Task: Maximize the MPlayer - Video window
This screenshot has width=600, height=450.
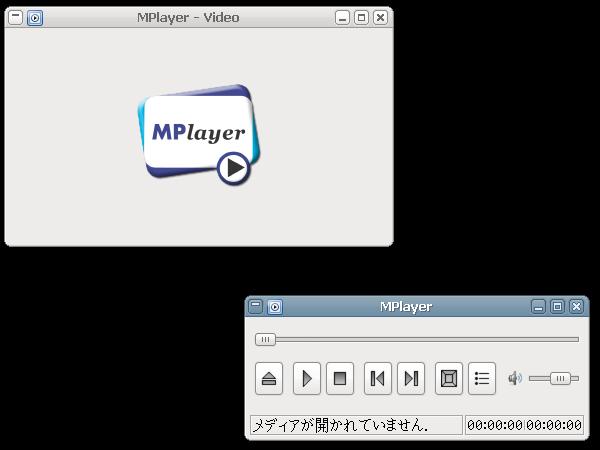Action: pos(361,18)
